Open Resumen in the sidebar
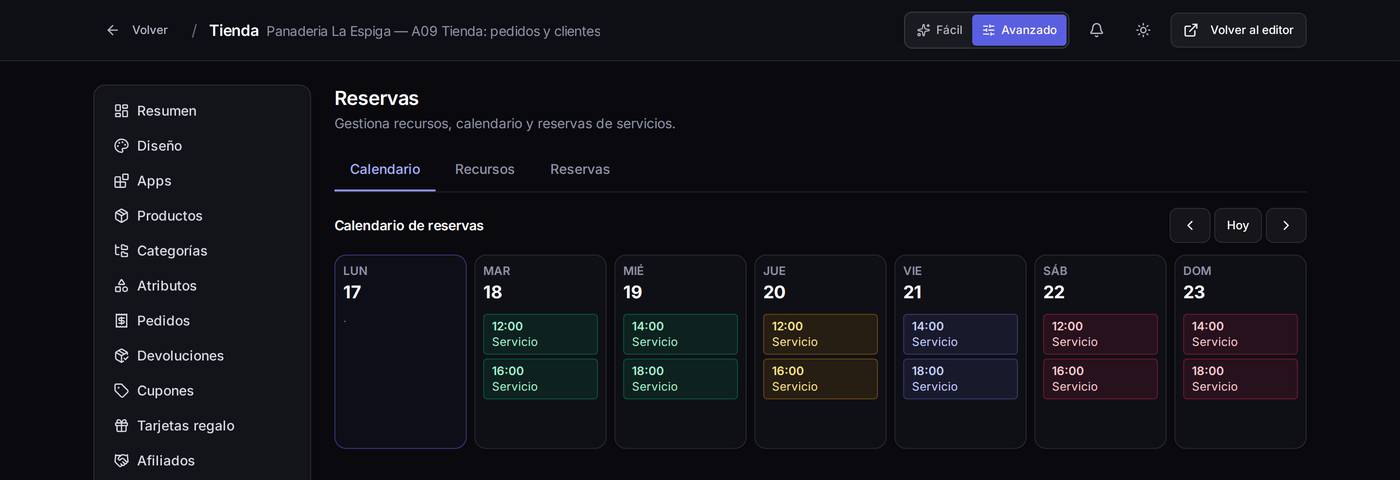Image resolution: width=1400 pixels, height=480 pixels. (202, 111)
